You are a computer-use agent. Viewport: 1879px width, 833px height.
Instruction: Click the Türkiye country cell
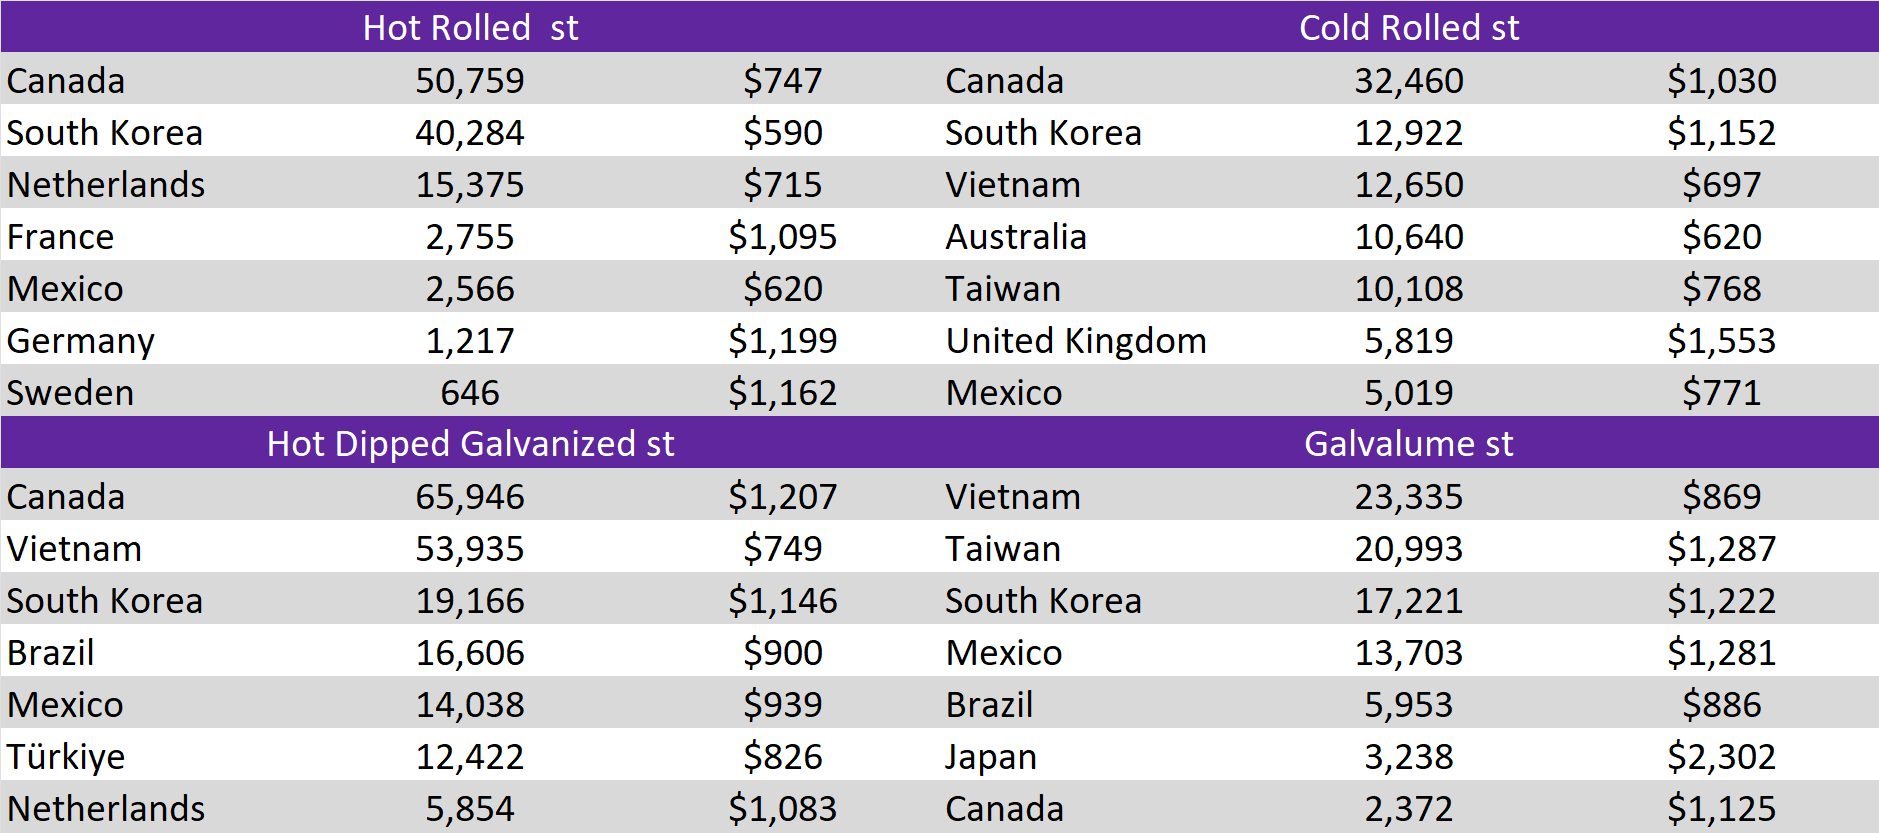pos(66,757)
